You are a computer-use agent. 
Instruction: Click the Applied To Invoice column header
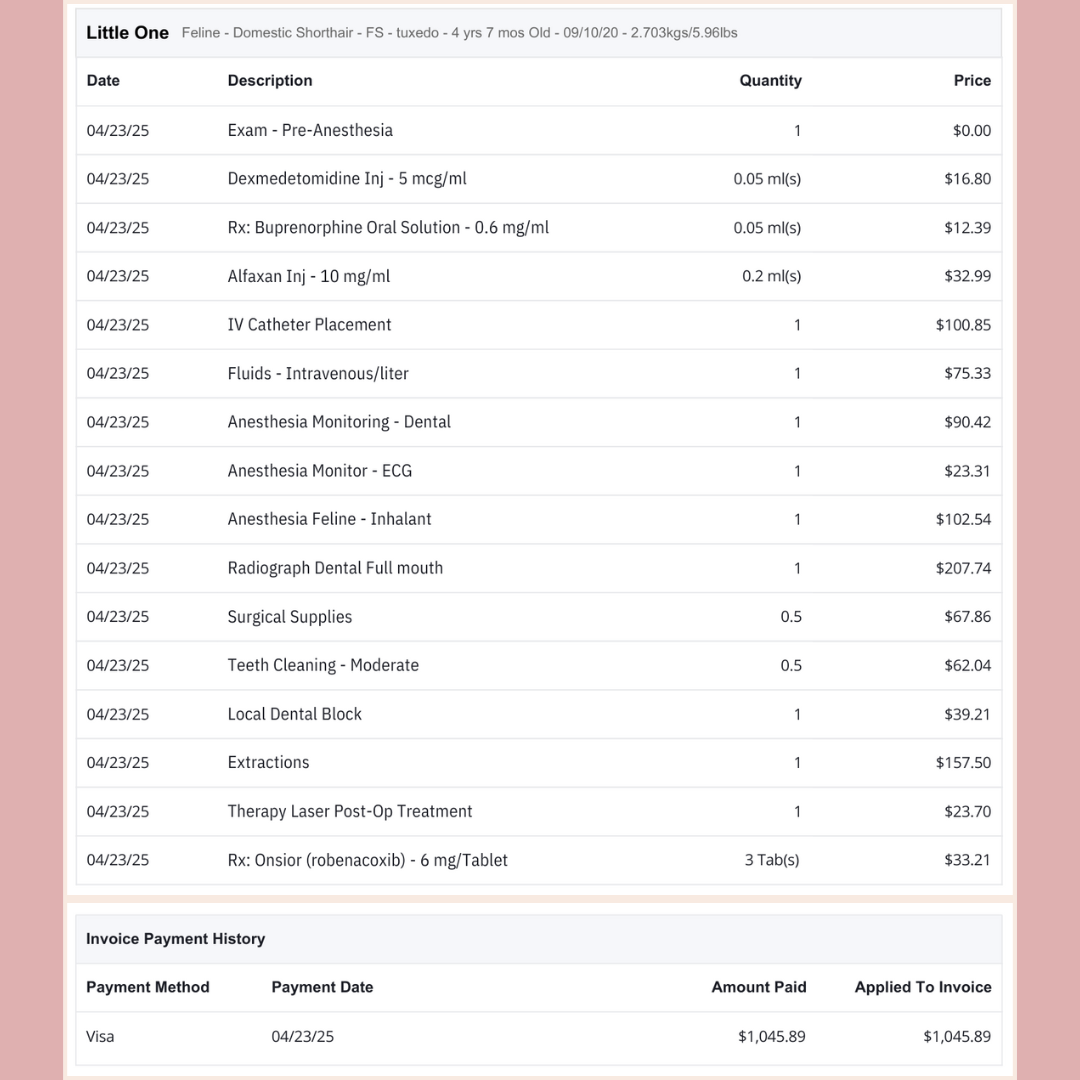(922, 987)
